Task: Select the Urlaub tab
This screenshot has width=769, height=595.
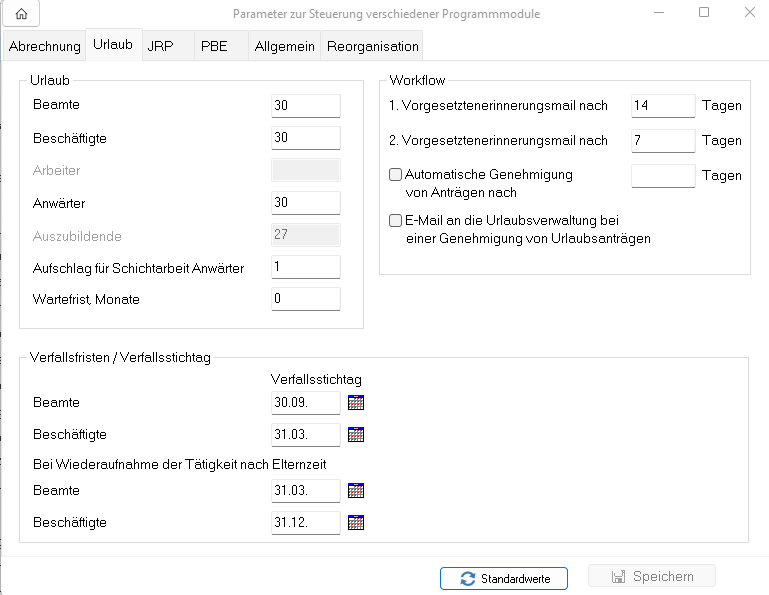Action: [x=113, y=45]
